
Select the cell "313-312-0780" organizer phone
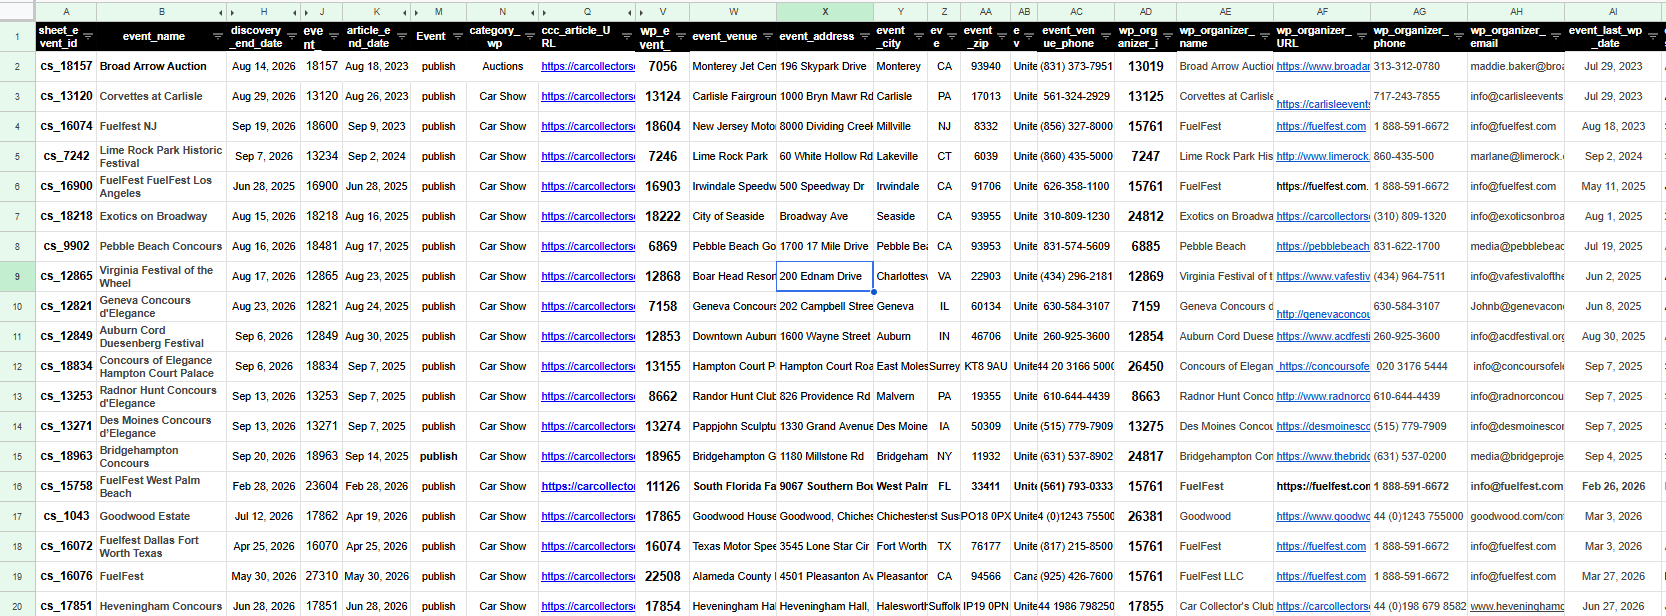1419,66
